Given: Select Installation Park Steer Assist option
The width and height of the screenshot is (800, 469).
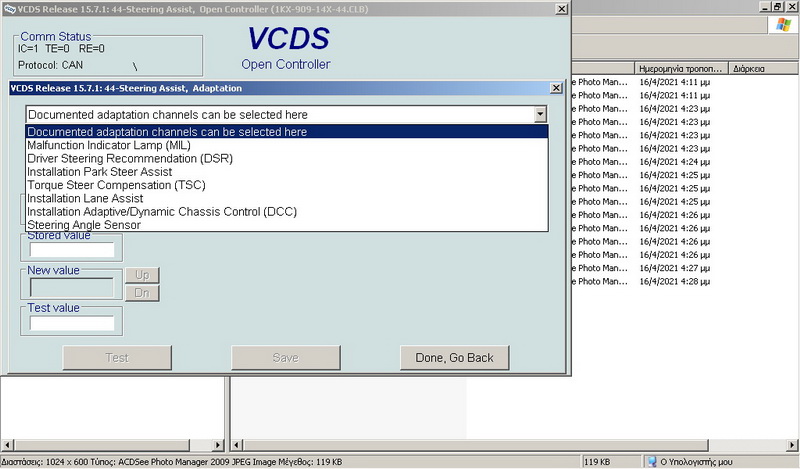Looking at the screenshot, I should (x=287, y=171).
